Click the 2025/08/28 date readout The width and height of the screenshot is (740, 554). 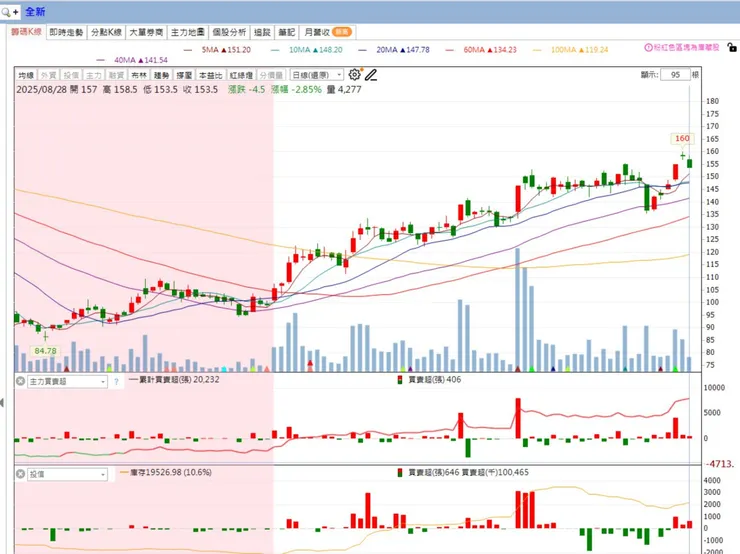coord(42,89)
